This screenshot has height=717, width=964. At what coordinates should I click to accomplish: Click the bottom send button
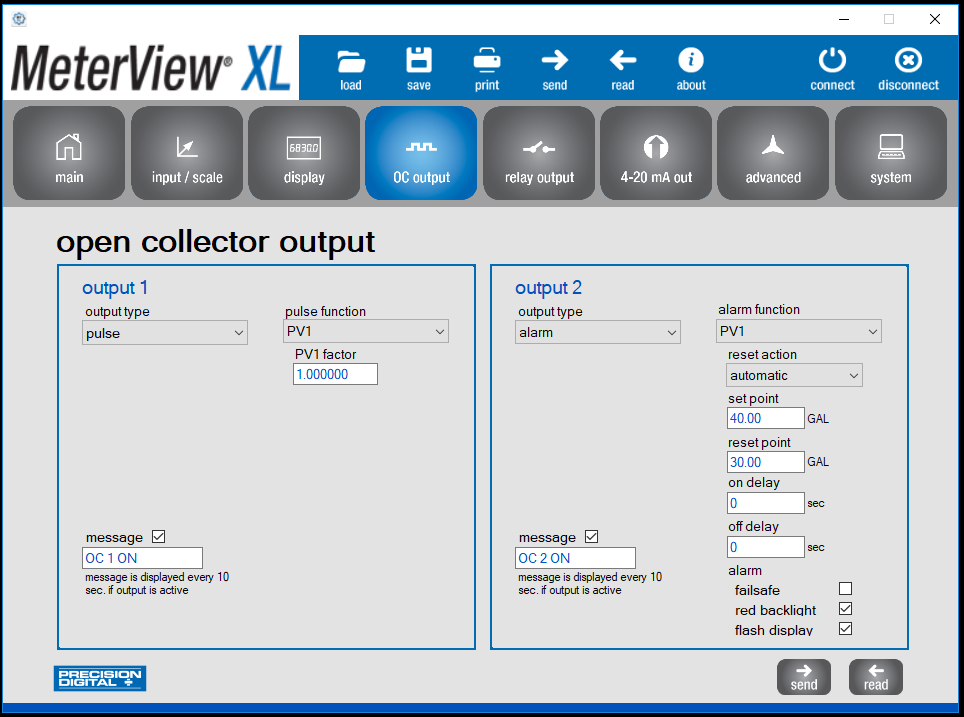(x=804, y=677)
